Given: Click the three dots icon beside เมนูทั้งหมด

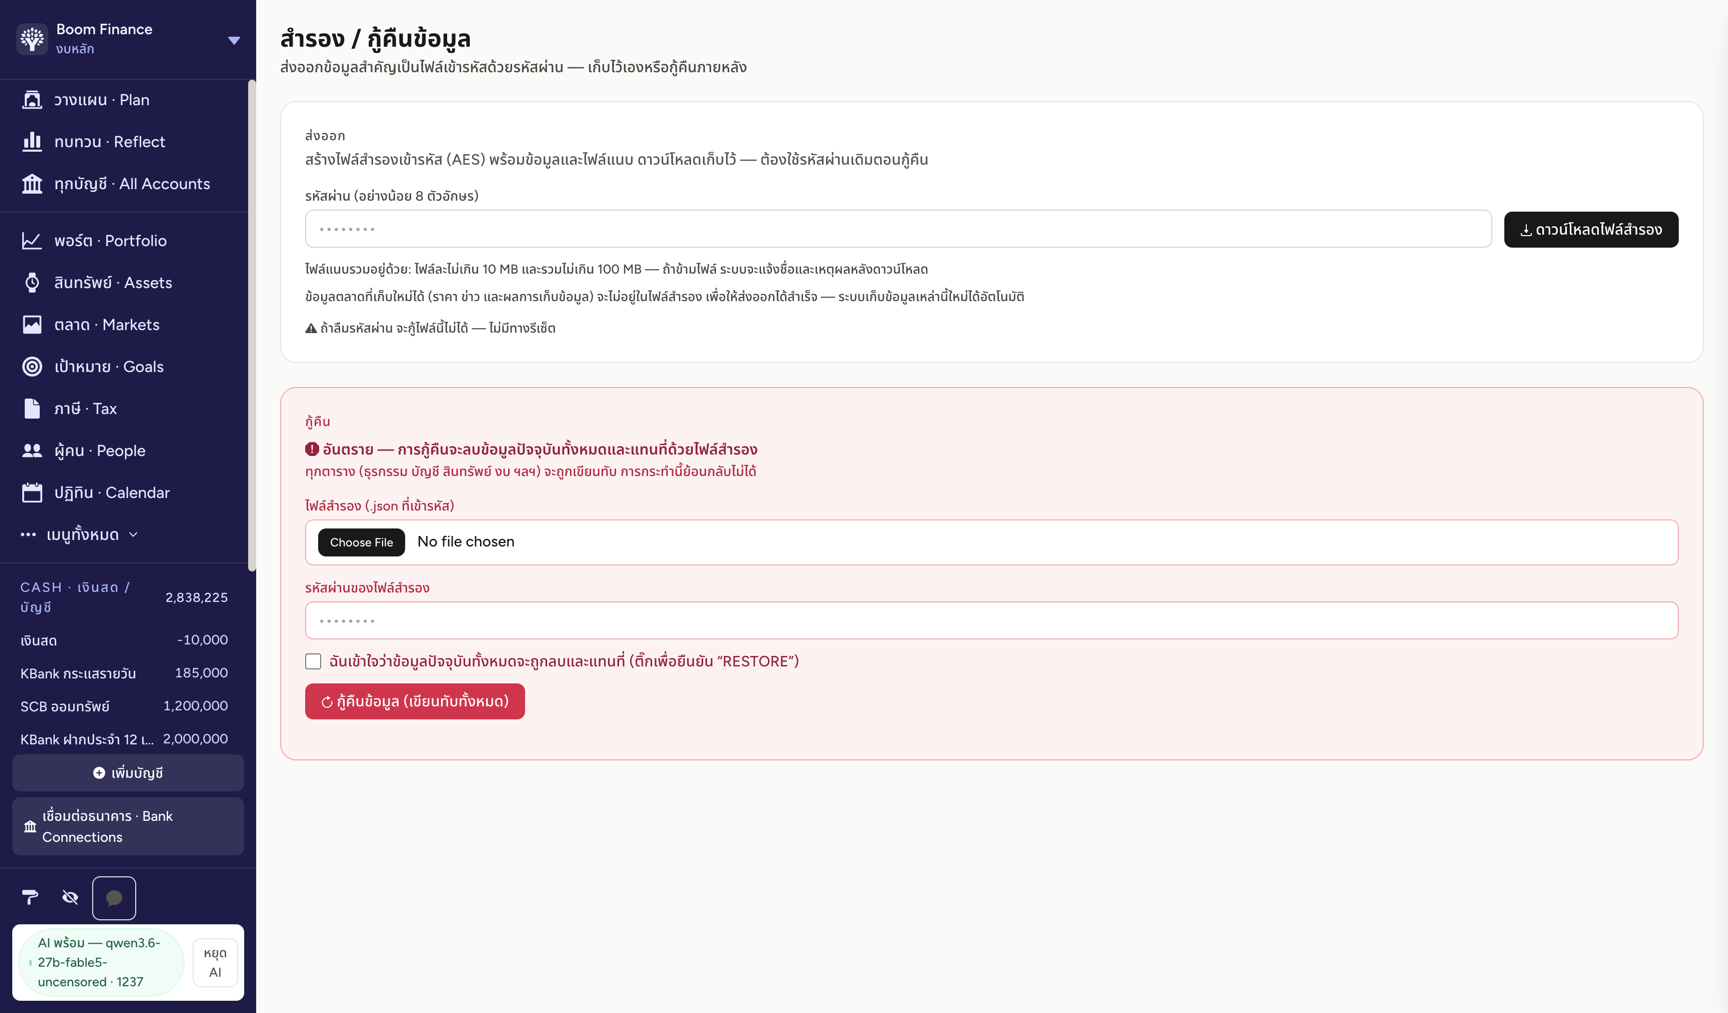Looking at the screenshot, I should [28, 535].
